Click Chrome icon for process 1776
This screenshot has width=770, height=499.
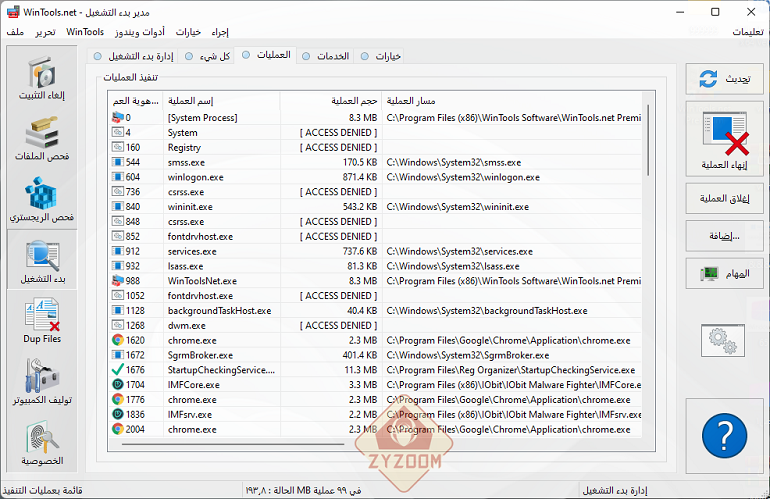[x=117, y=399]
